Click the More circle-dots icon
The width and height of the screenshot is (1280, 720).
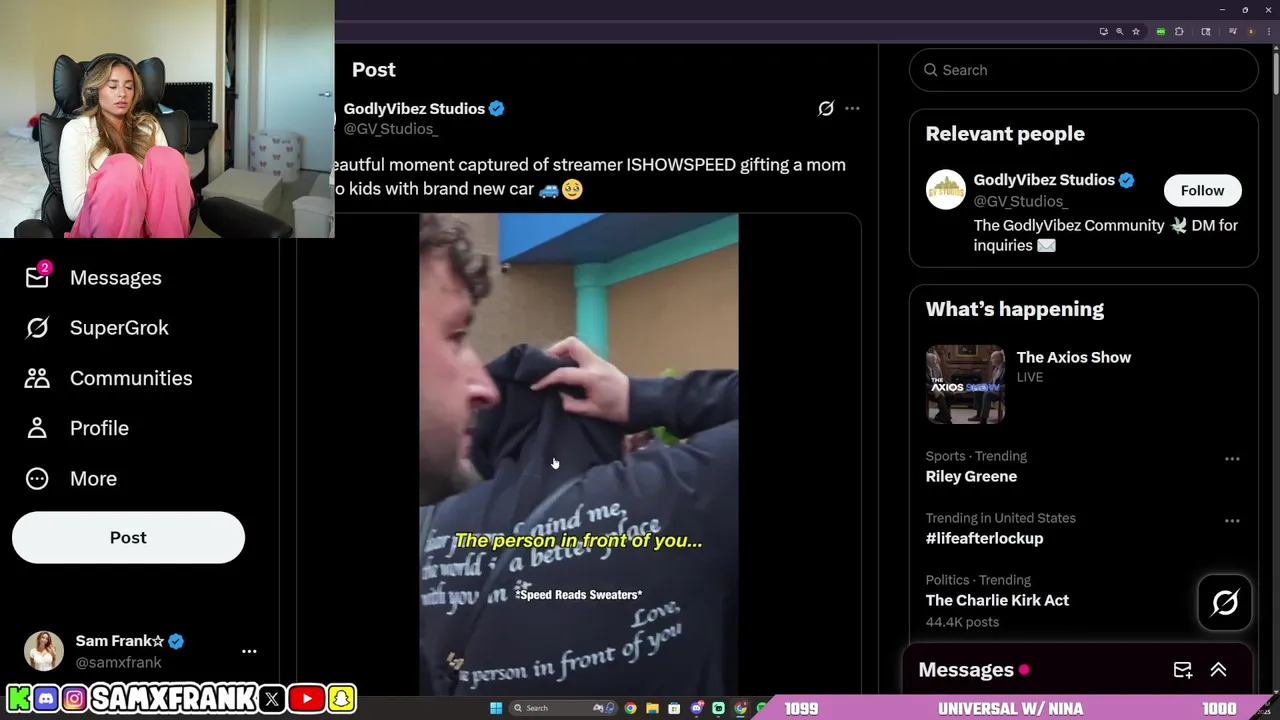[37, 479]
